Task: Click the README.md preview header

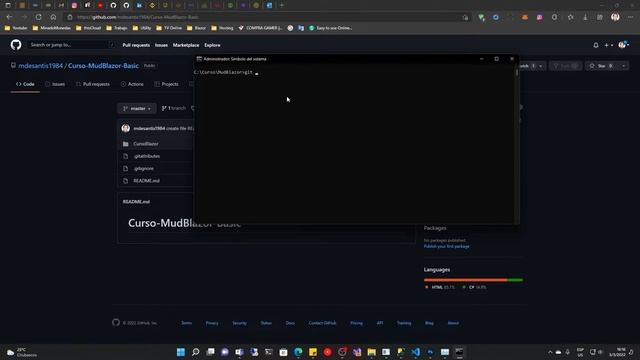Action: pyautogui.click(x=136, y=202)
